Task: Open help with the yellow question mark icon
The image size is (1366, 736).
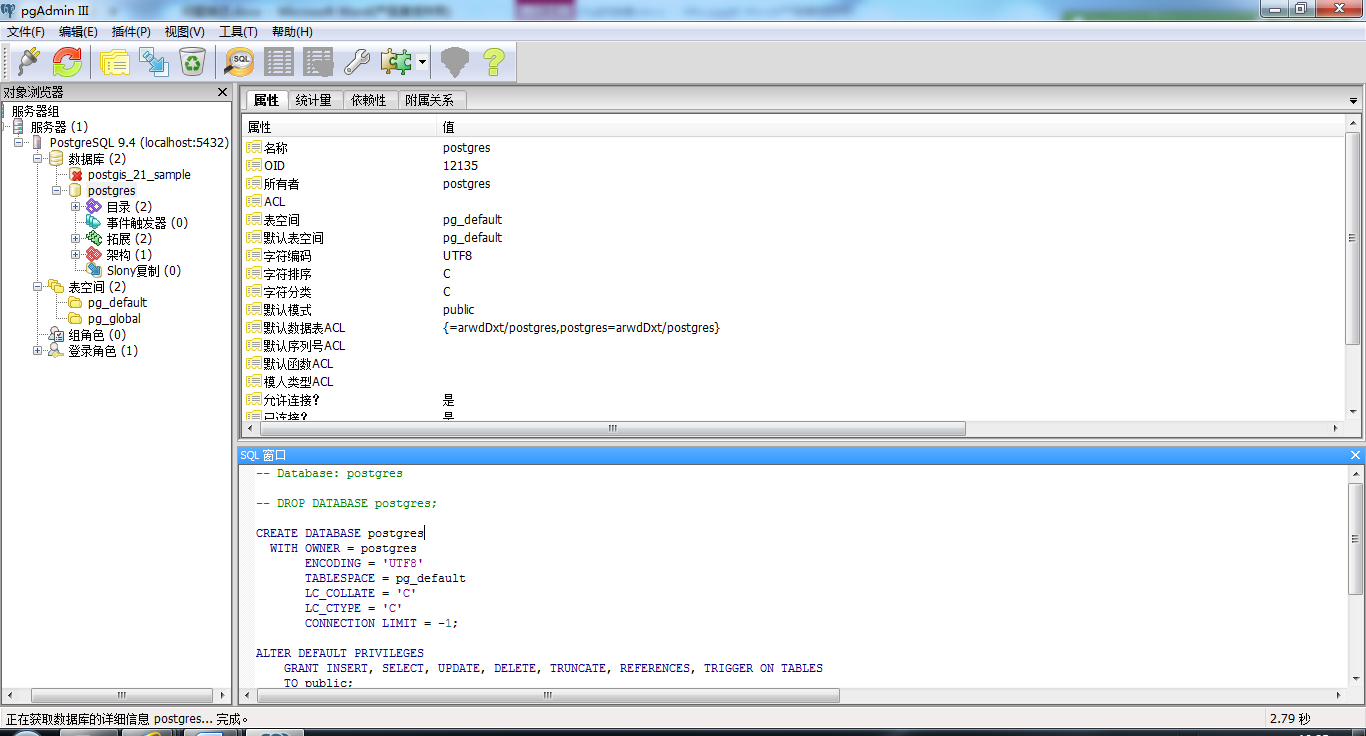Action: (x=493, y=62)
